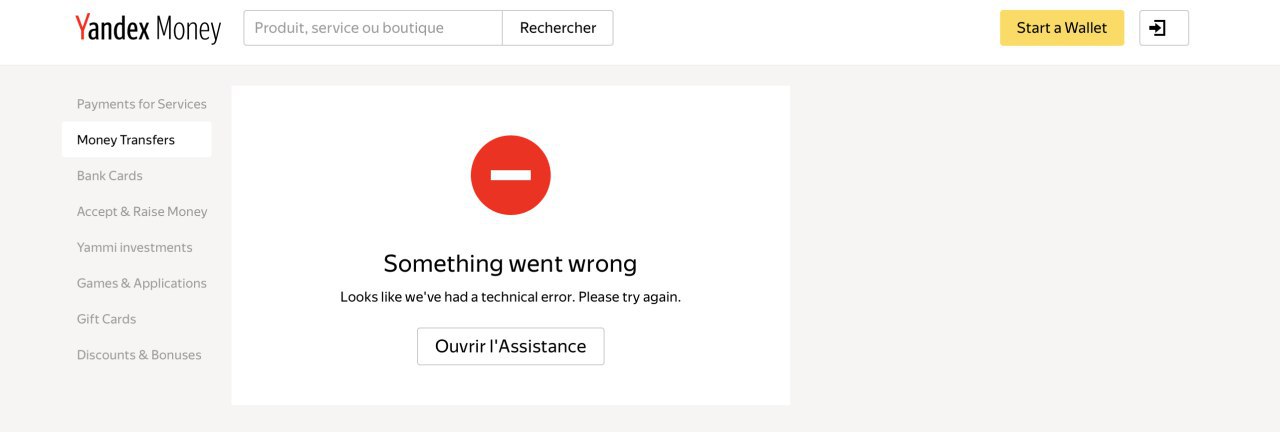Open Yammi investments section

click(x=135, y=248)
